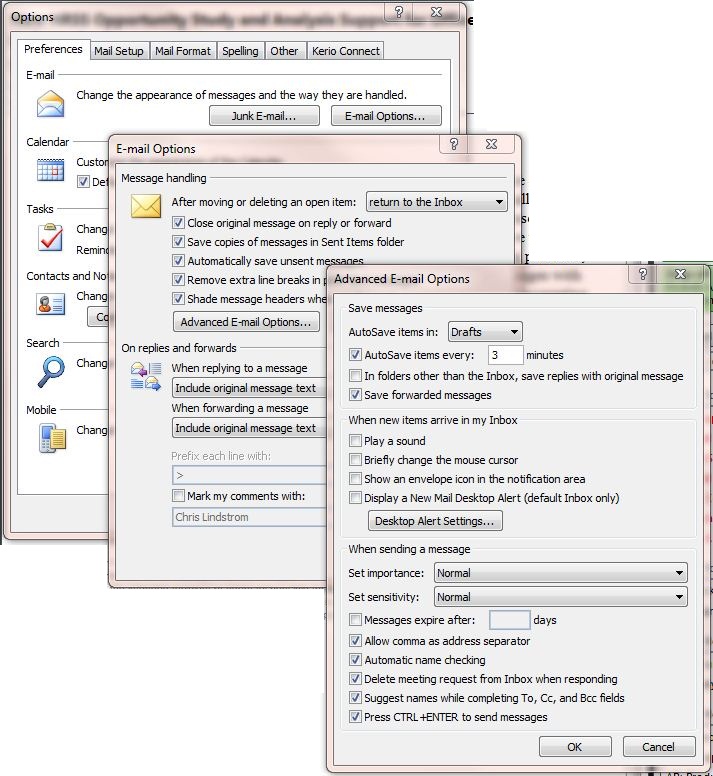The width and height of the screenshot is (713, 776).
Task: Select the Preferences tab
Action: point(53,49)
